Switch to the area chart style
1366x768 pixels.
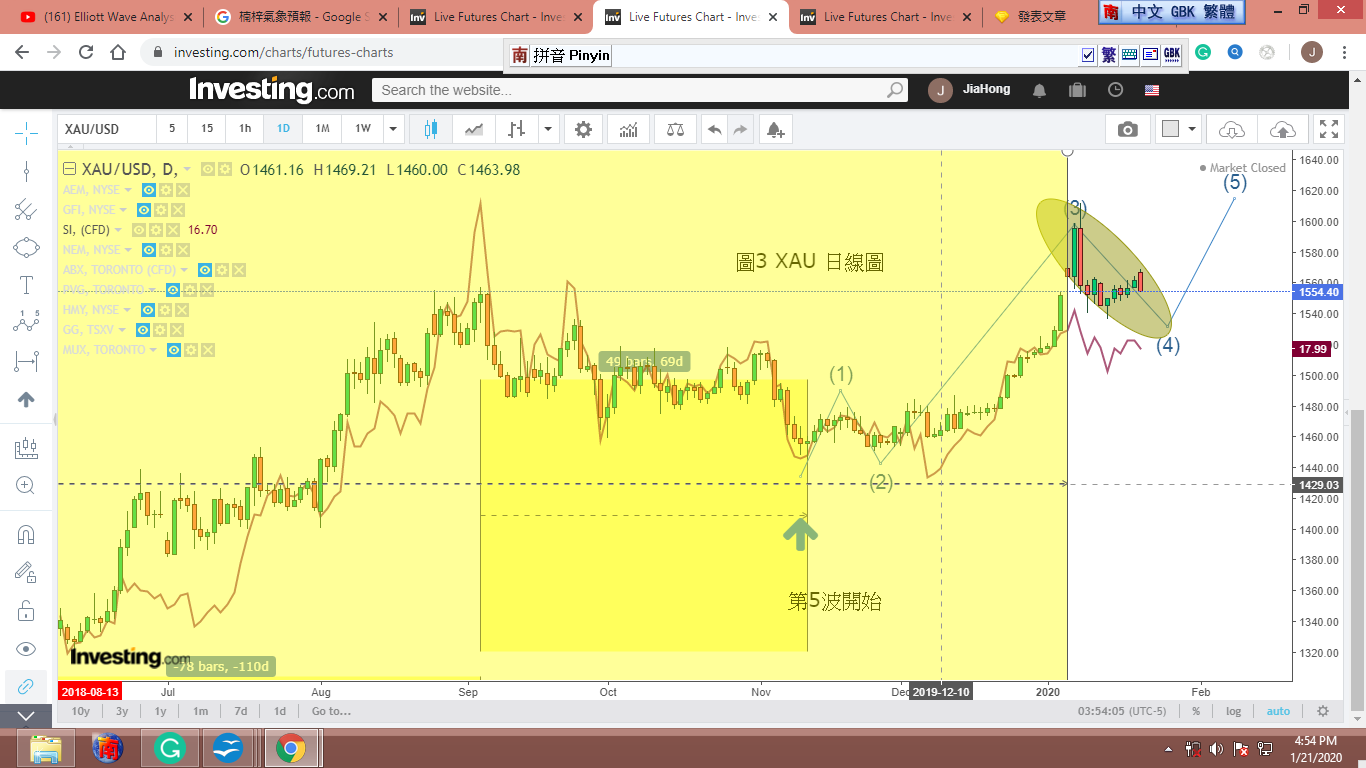click(x=475, y=129)
